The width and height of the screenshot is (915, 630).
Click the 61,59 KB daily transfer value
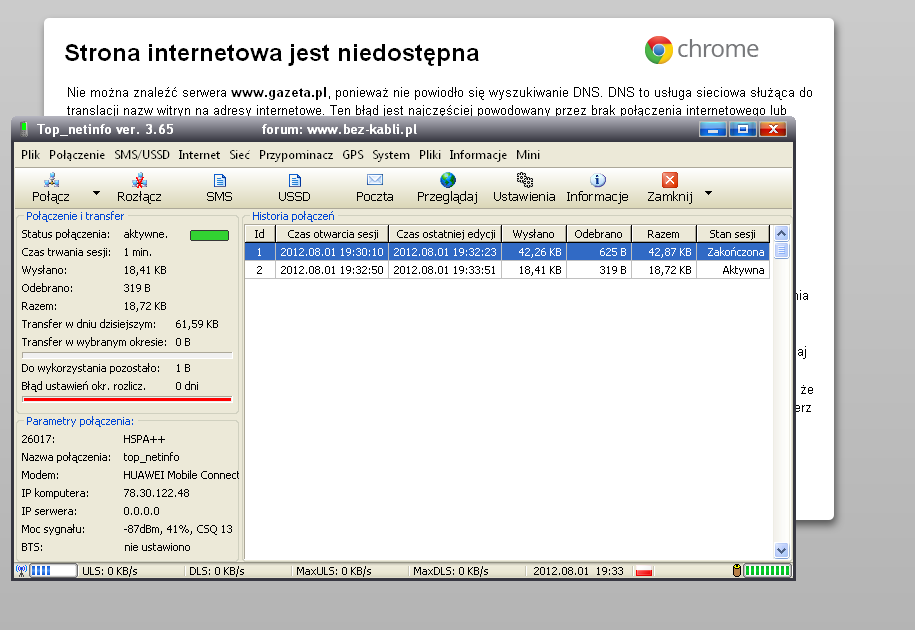[197, 324]
